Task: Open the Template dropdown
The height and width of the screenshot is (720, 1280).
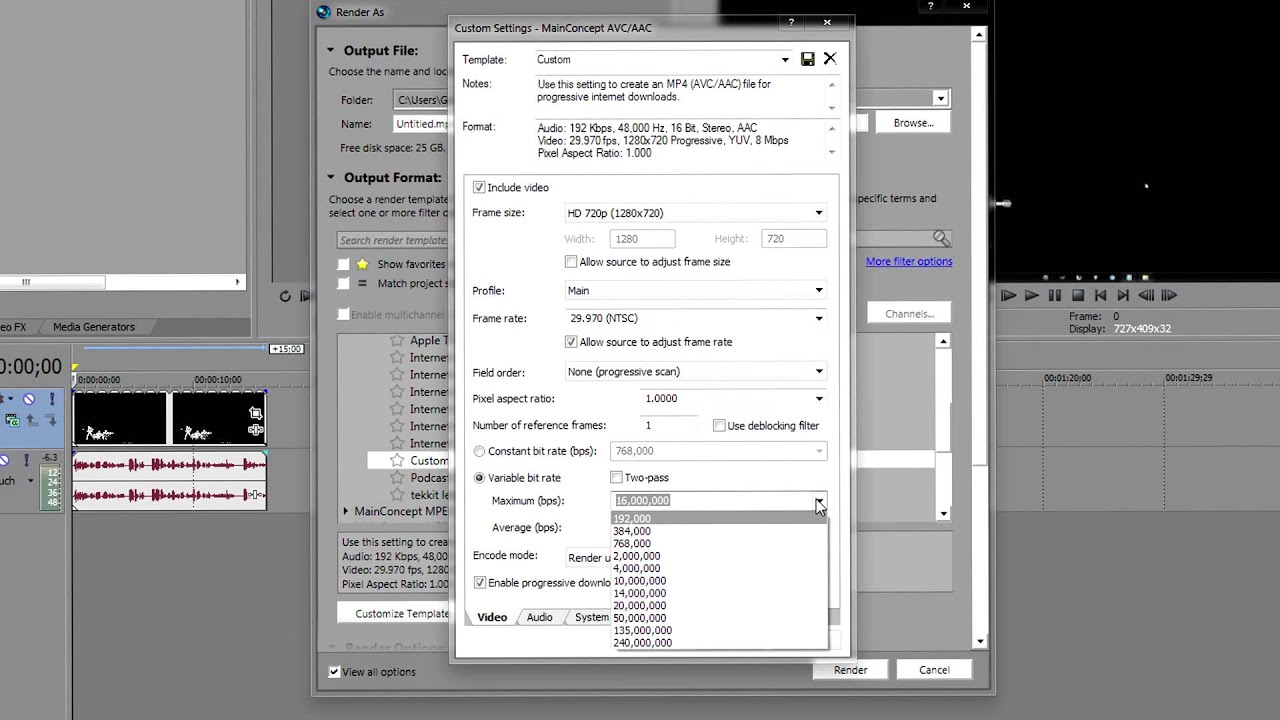Action: 785,60
